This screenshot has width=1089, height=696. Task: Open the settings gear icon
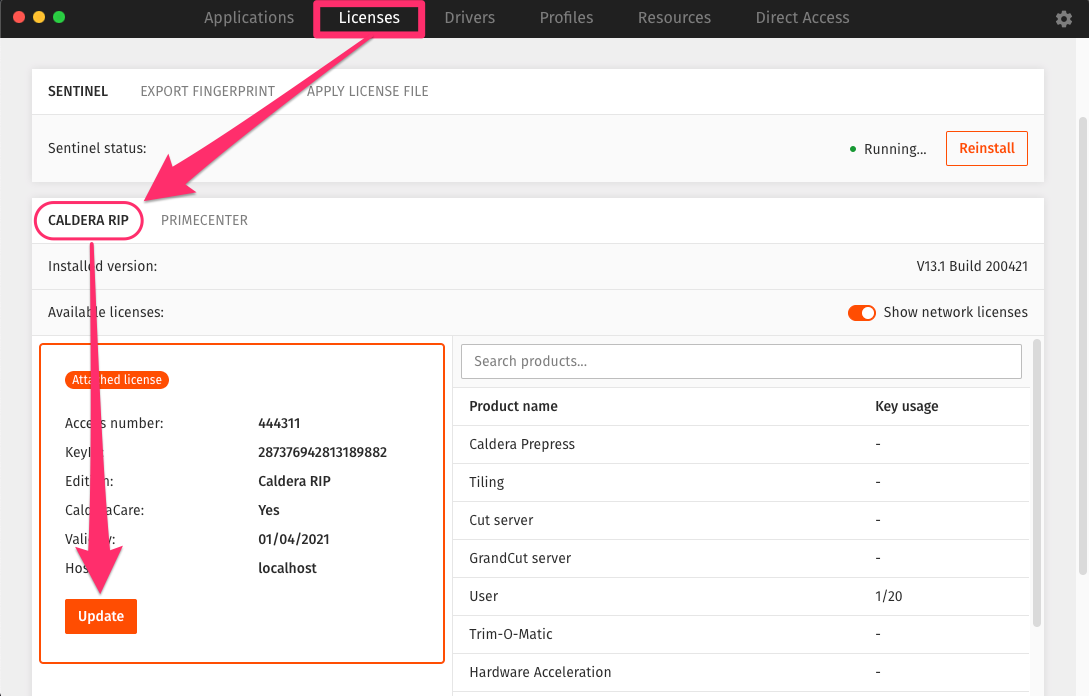1063,19
